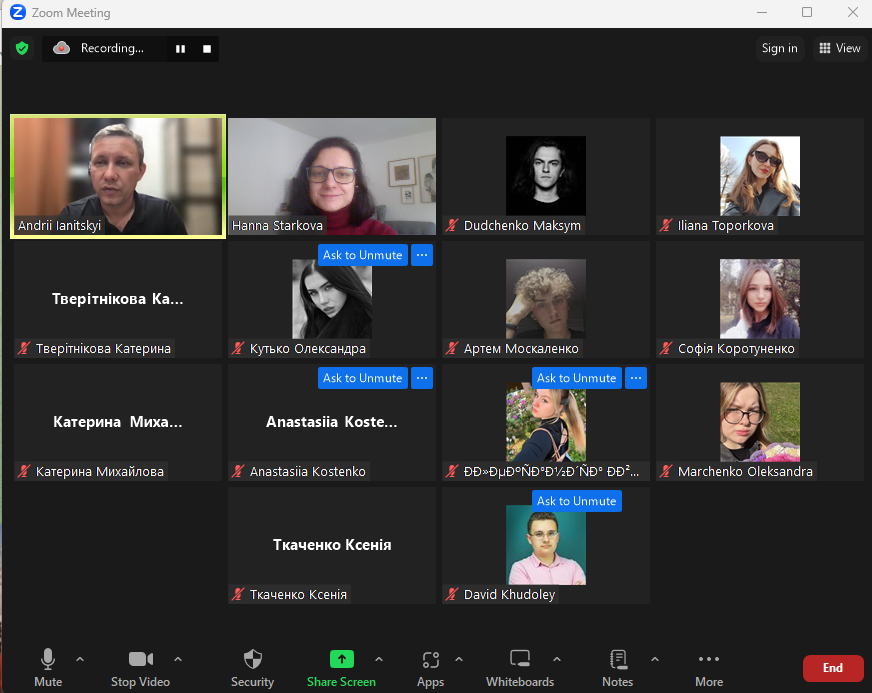Click the 'Ткаченко Ксенія' name label below the tile
Viewport: 872px width, 693px height.
coord(298,595)
